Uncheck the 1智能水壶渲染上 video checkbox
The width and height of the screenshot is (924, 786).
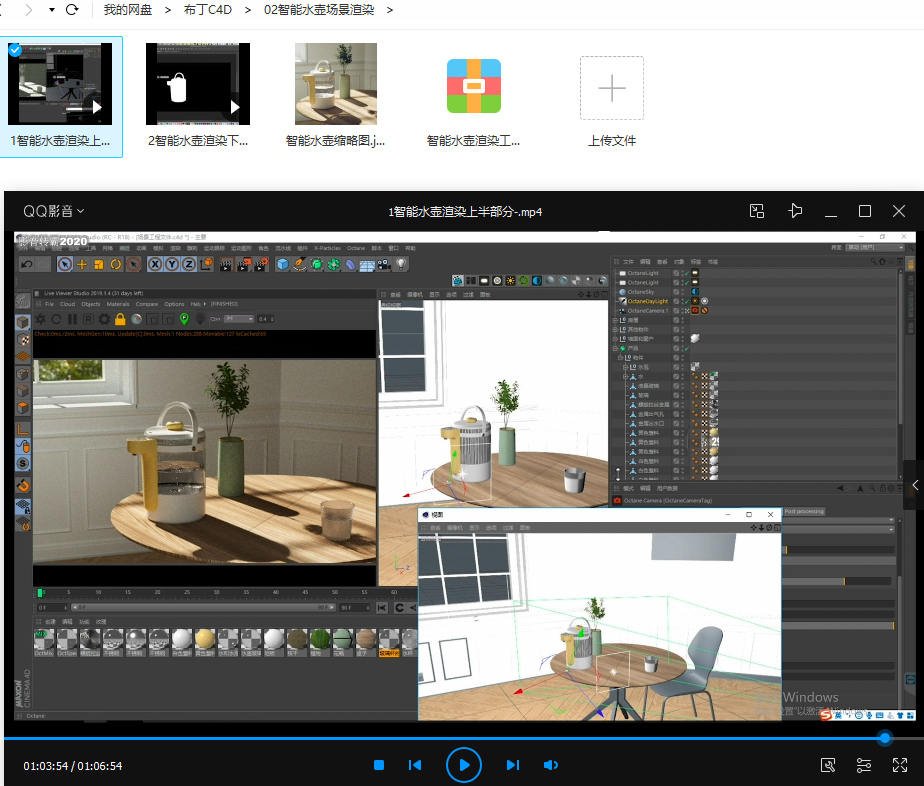click(x=15, y=50)
